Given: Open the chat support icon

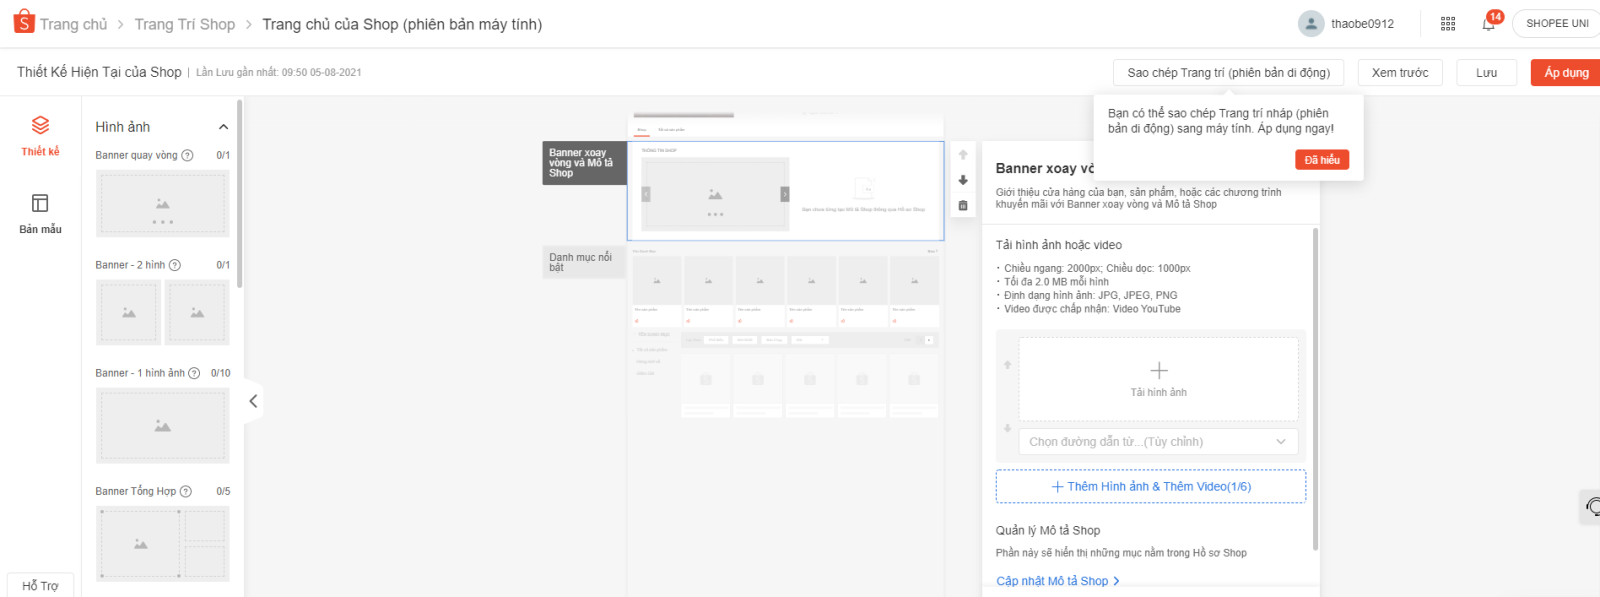Looking at the screenshot, I should pyautogui.click(x=1592, y=507).
